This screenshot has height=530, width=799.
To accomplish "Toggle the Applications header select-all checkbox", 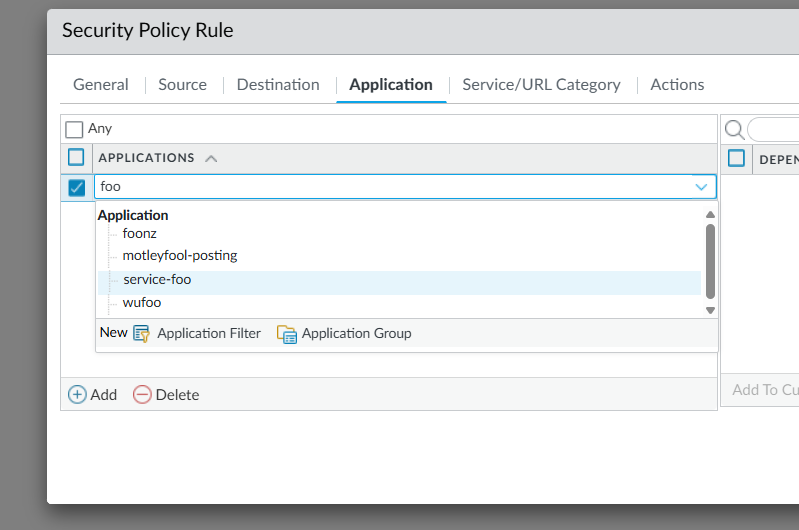I will [x=77, y=157].
